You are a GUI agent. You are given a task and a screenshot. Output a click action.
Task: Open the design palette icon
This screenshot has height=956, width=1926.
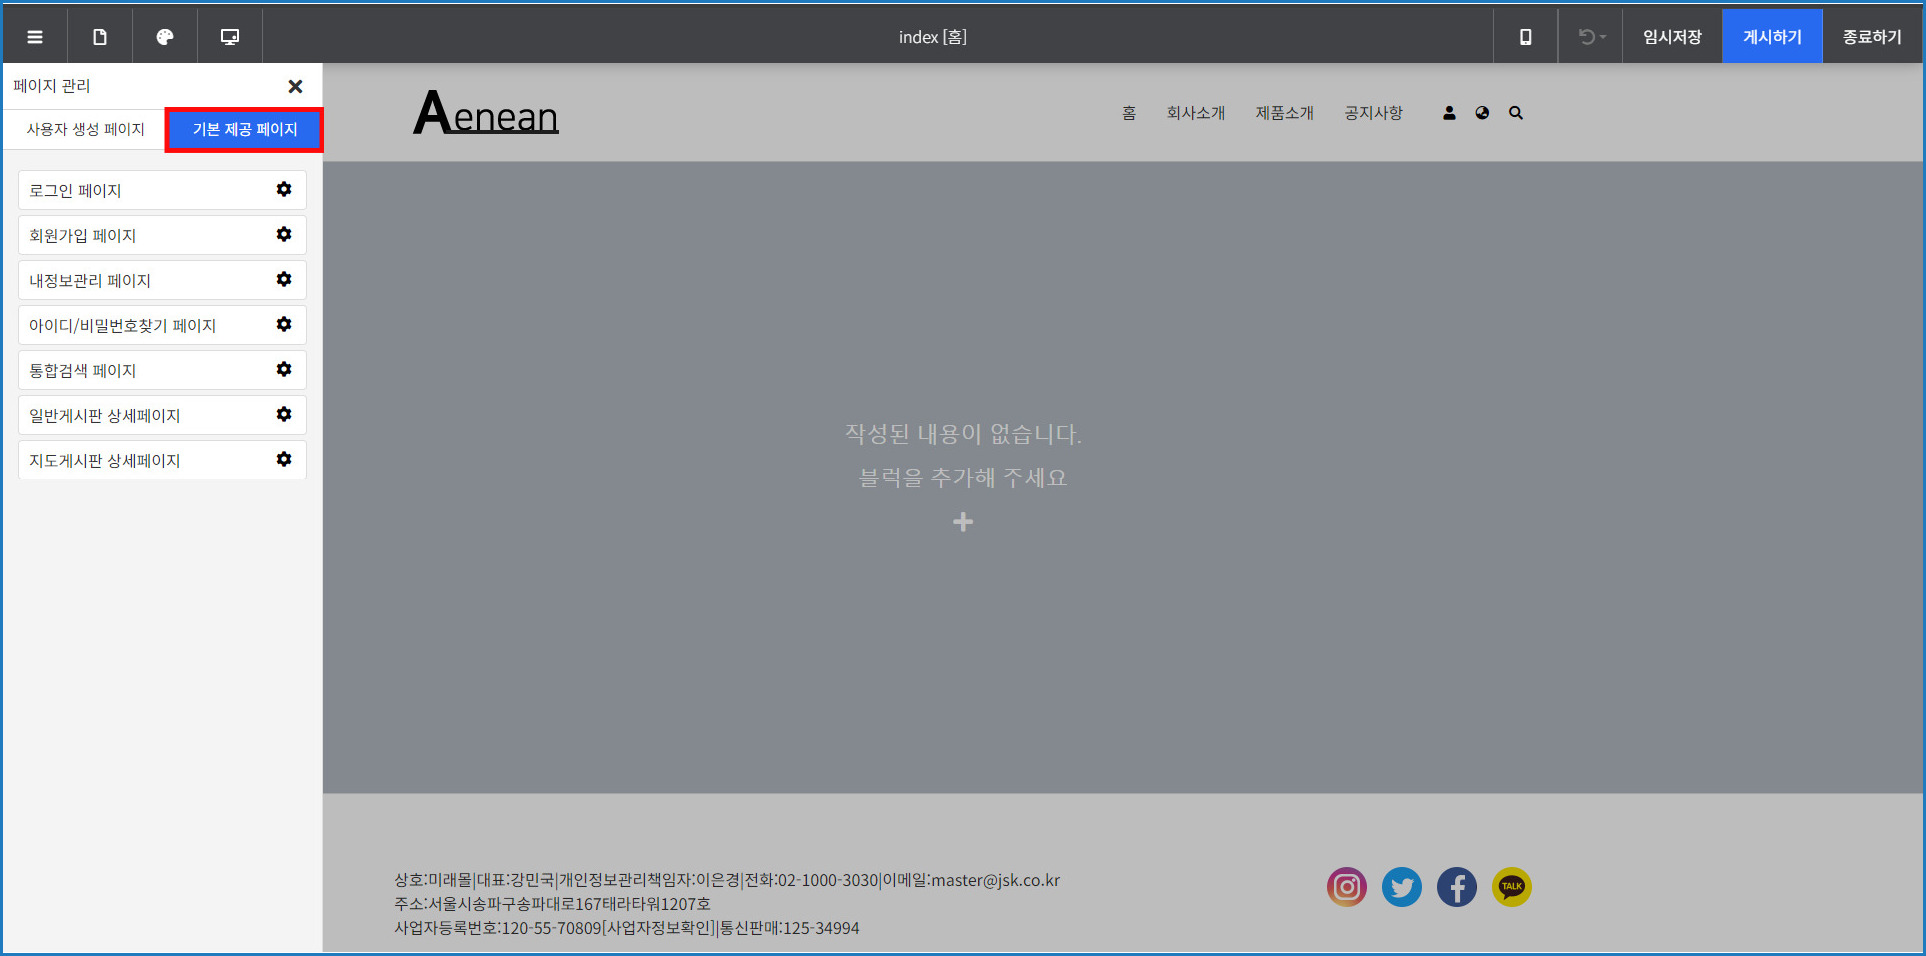coord(165,37)
